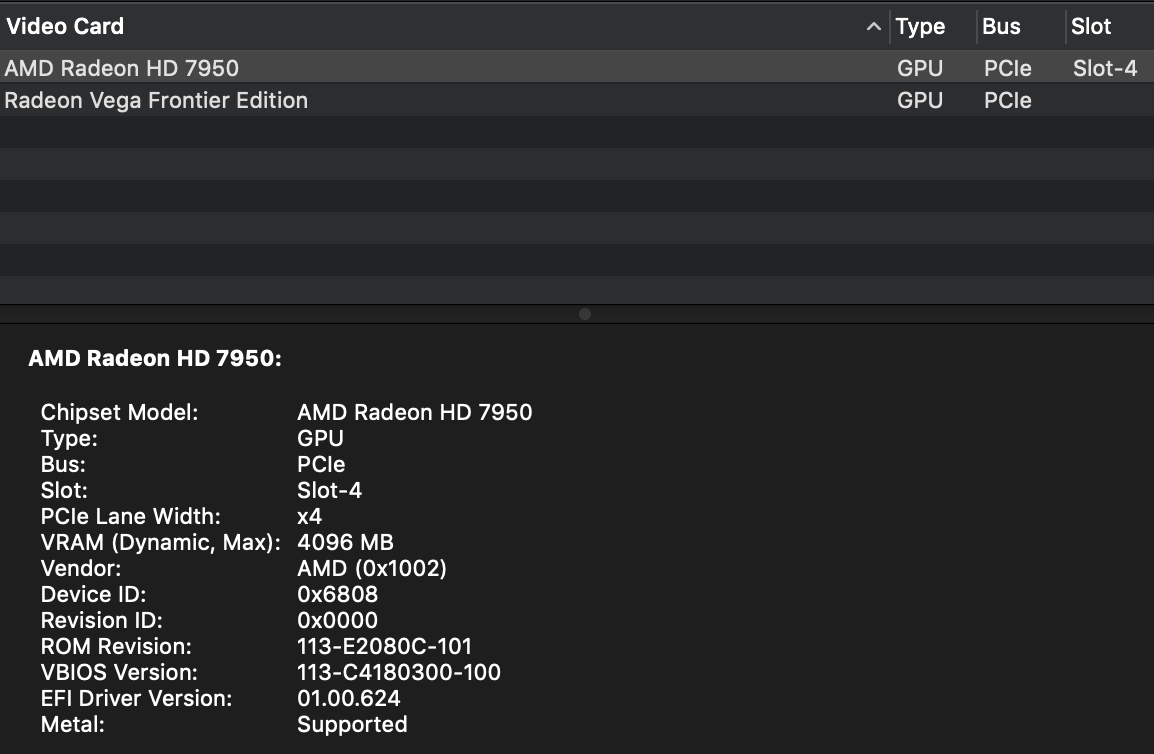1154x754 pixels.
Task: Click the Metal value Supported
Action: (352, 725)
